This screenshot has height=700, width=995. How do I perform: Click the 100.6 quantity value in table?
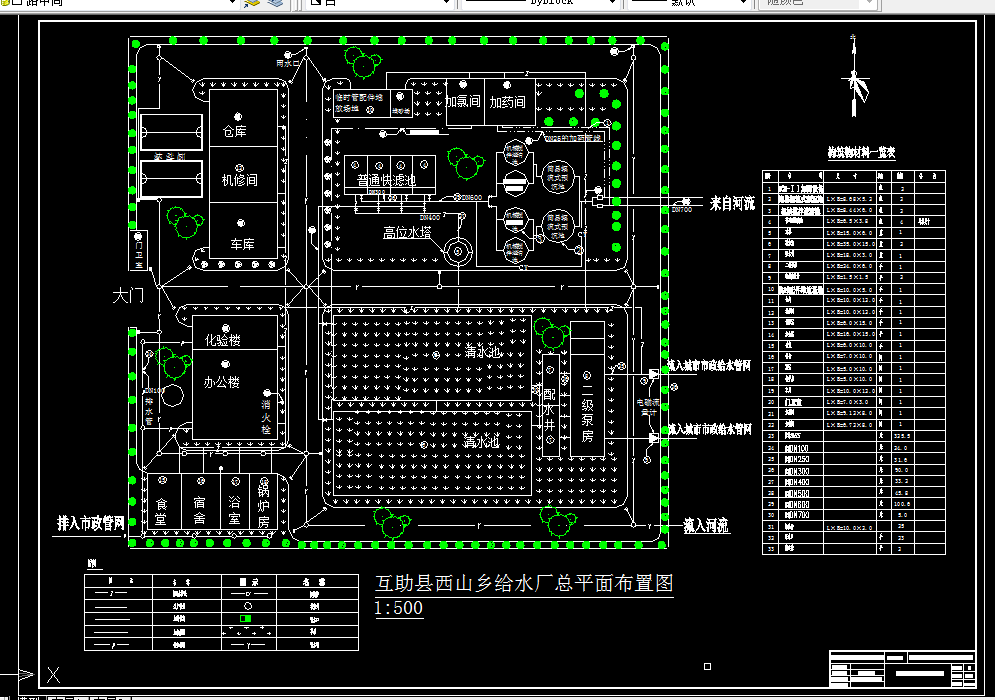[x=902, y=504]
